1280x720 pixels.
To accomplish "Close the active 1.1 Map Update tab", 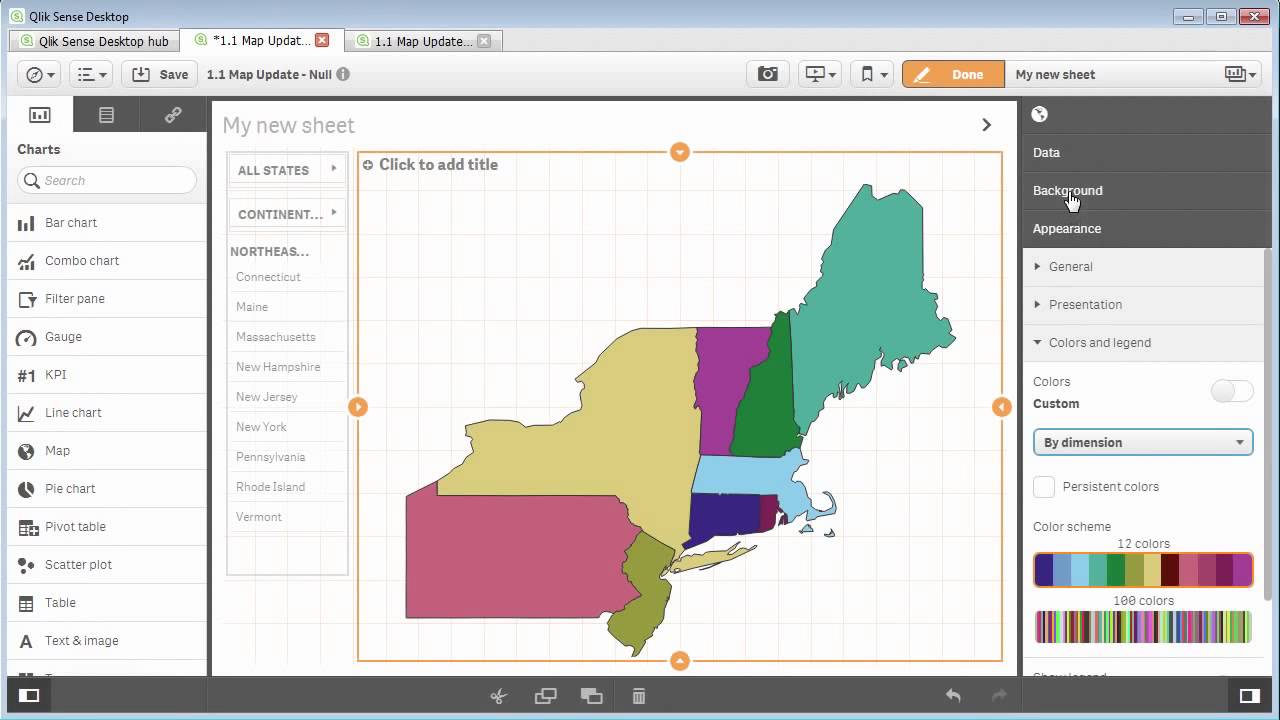I will pyautogui.click(x=322, y=40).
